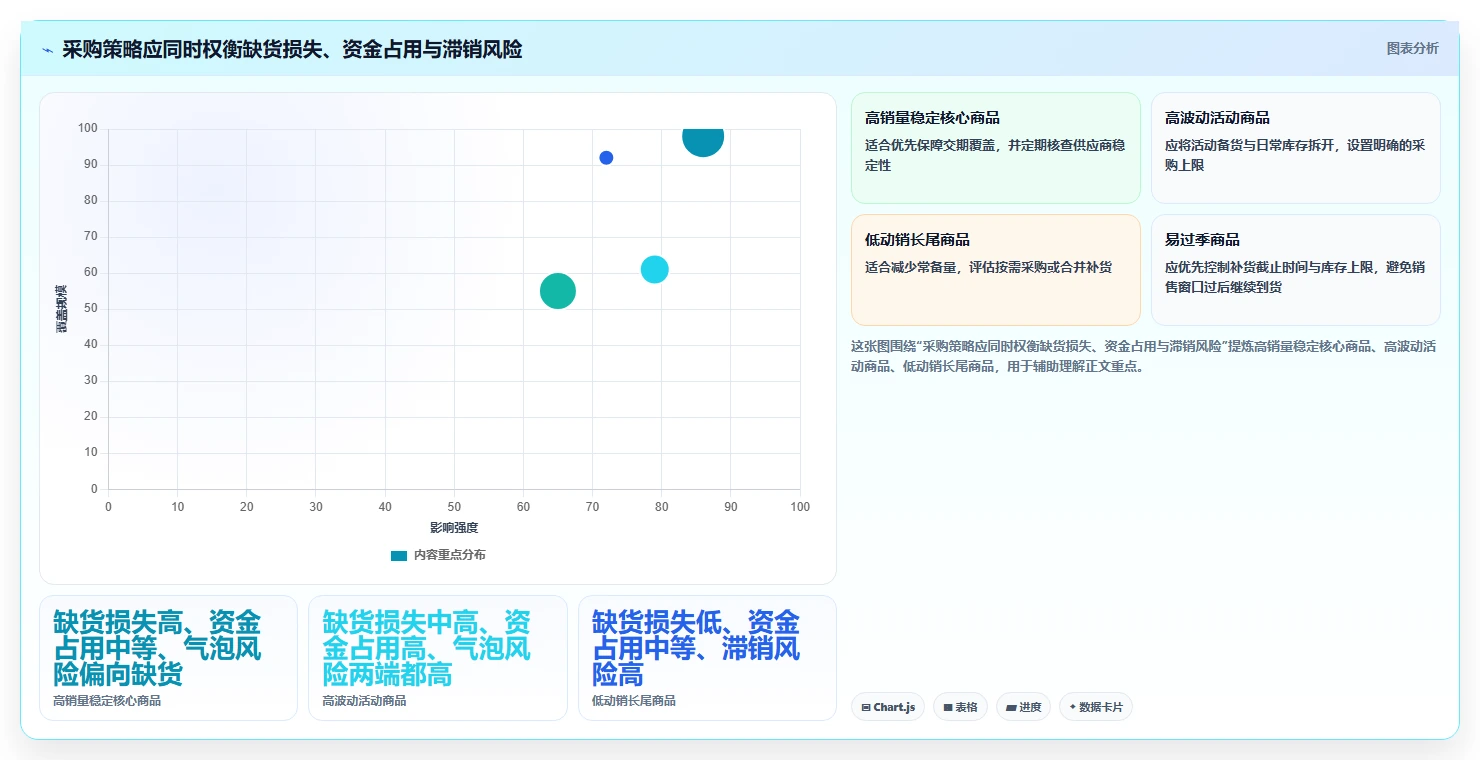This screenshot has width=1480, height=760.
Task: Open the 低动销长尾商品 orange card
Action: pyautogui.click(x=995, y=270)
